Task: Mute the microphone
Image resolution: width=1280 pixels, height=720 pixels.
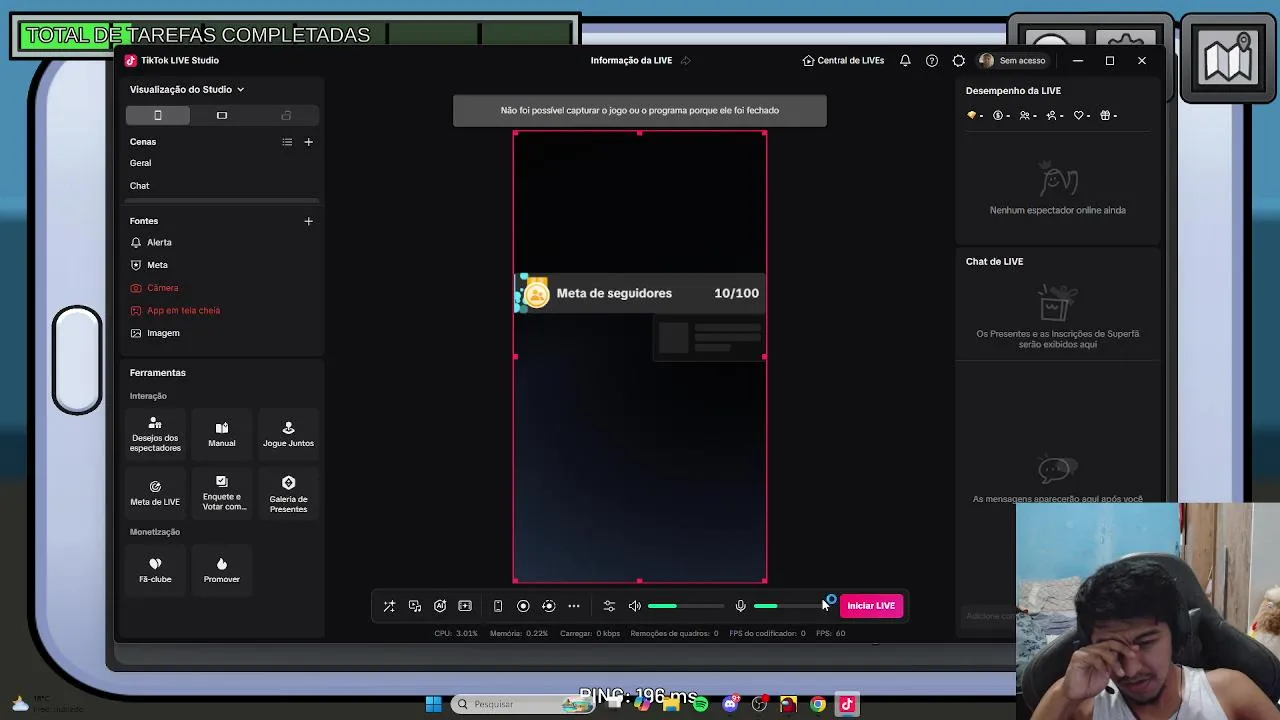Action: [x=741, y=606]
